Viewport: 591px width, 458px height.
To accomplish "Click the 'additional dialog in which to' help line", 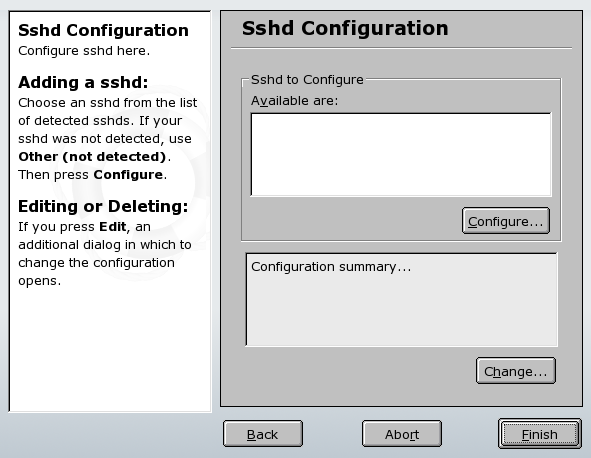I will coord(105,245).
